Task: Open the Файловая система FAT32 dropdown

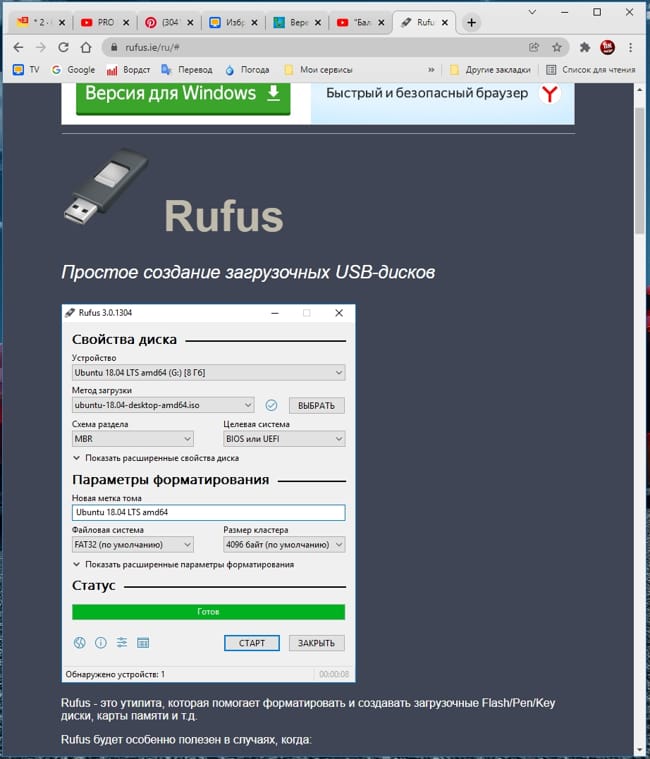Action: 133,545
